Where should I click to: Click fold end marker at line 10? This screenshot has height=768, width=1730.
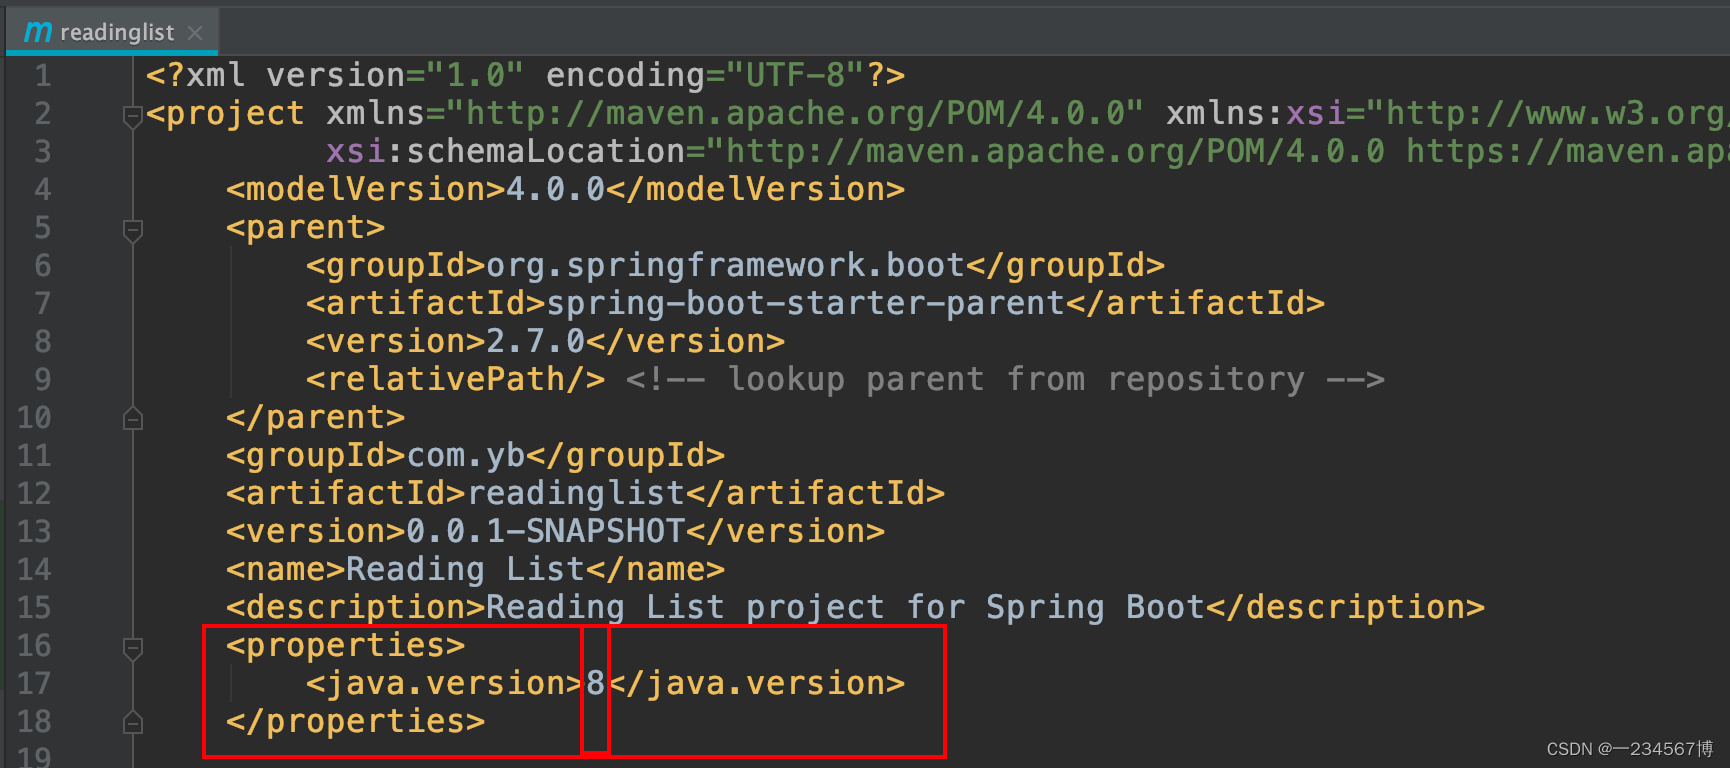click(x=132, y=418)
